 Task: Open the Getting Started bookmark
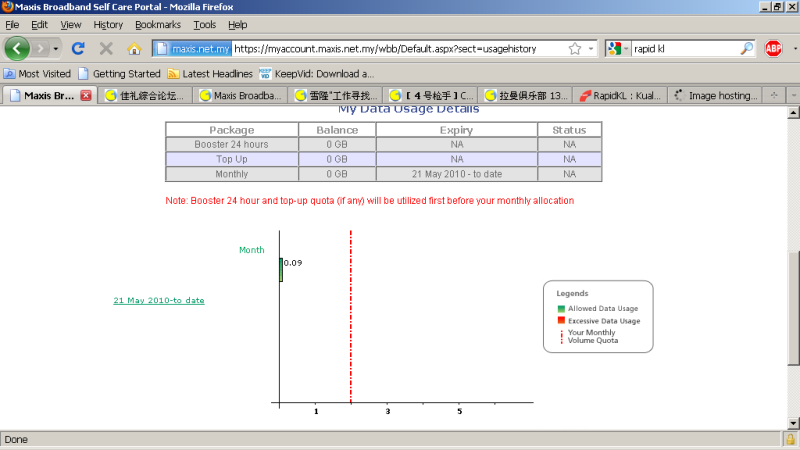(x=119, y=73)
